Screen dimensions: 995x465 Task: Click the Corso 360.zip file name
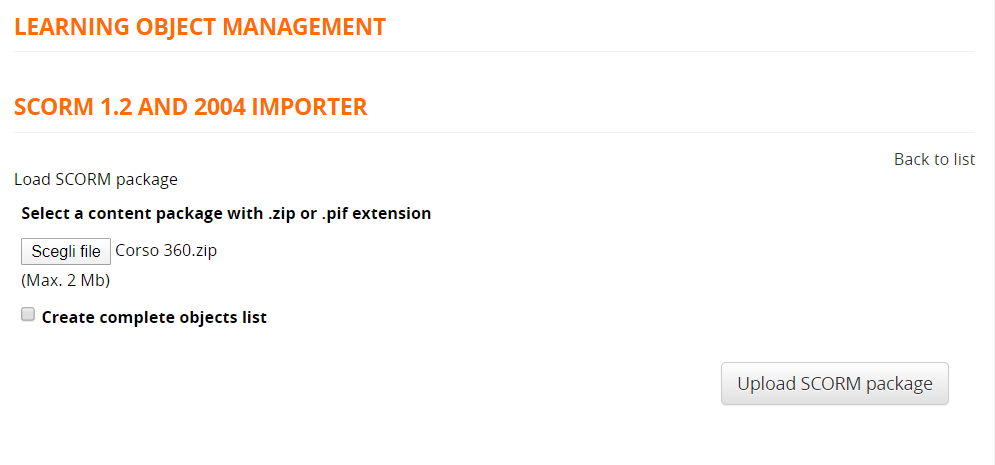tap(166, 251)
